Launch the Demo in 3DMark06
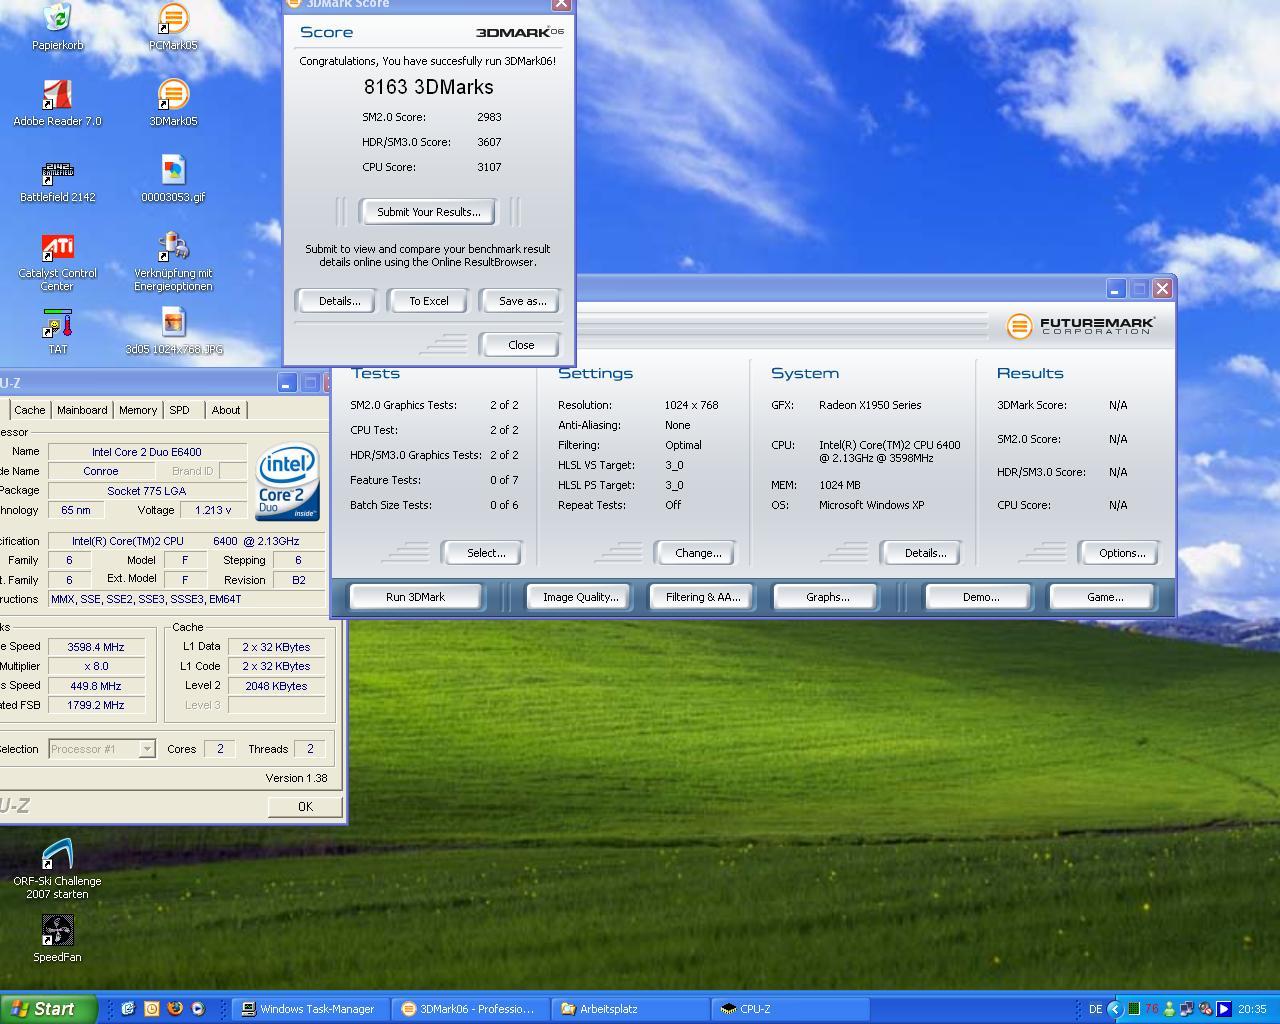 [x=981, y=597]
